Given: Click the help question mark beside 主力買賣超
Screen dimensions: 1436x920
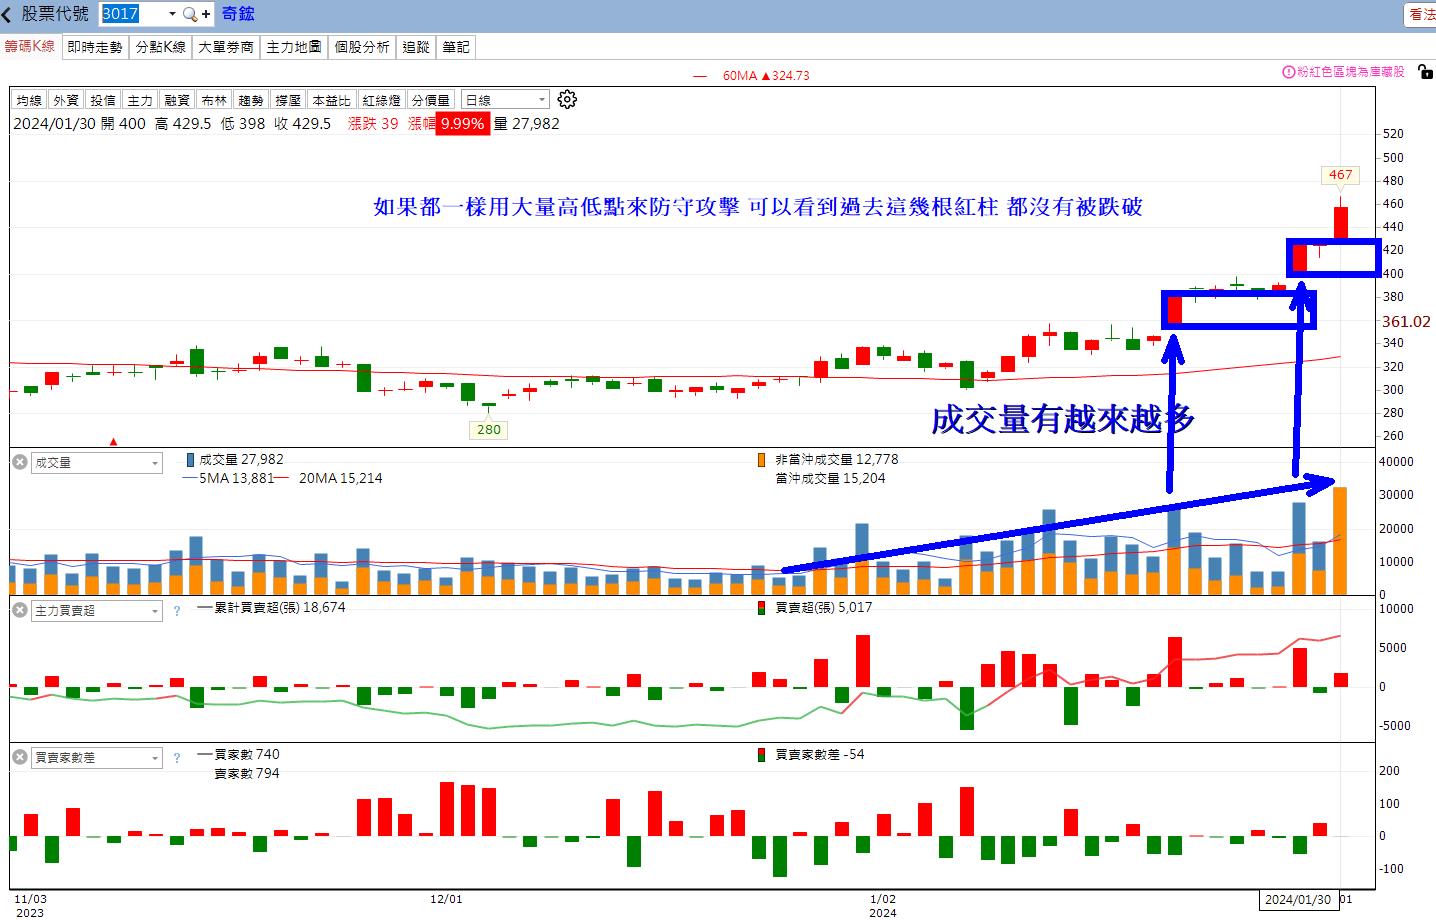Looking at the screenshot, I should coord(176,611).
